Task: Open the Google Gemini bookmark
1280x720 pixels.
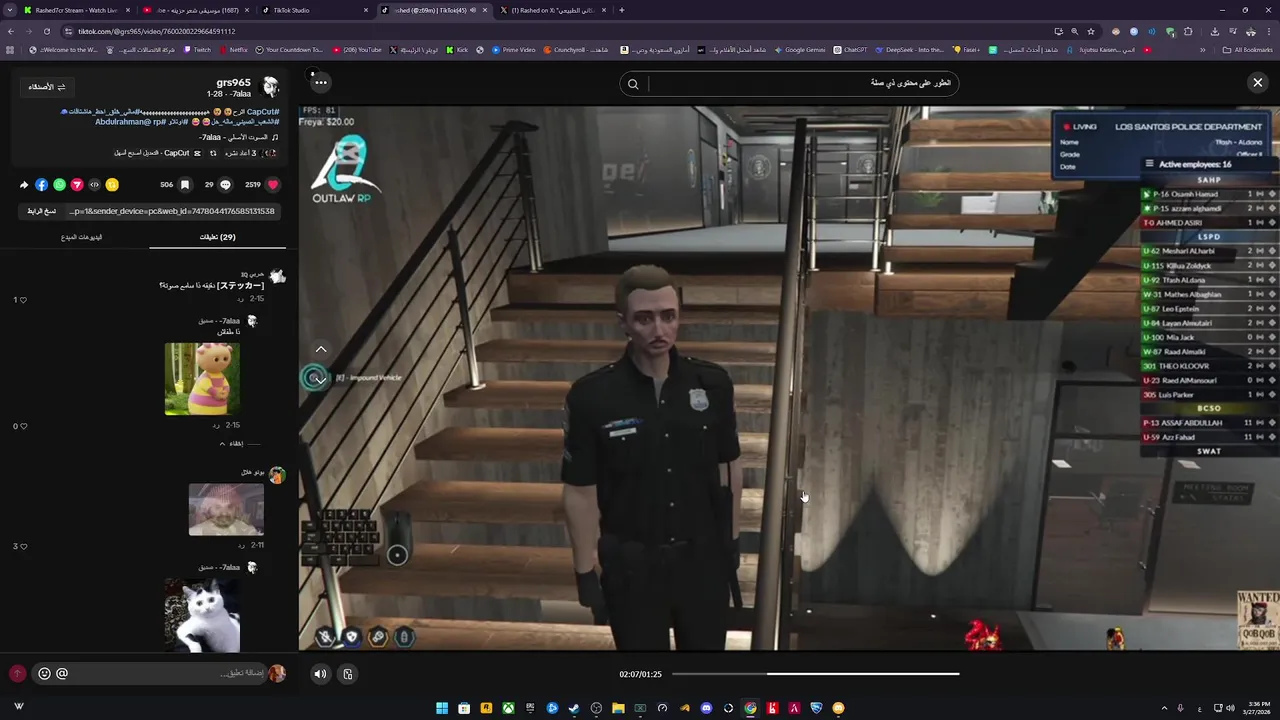Action: pos(799,50)
